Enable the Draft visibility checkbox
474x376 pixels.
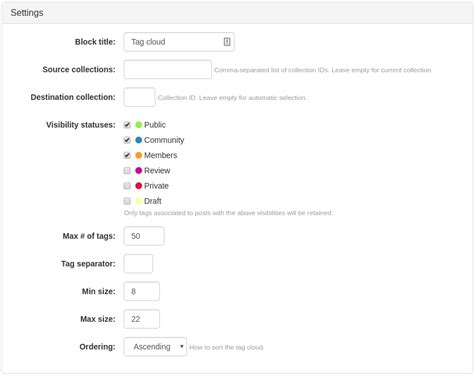[x=127, y=201]
